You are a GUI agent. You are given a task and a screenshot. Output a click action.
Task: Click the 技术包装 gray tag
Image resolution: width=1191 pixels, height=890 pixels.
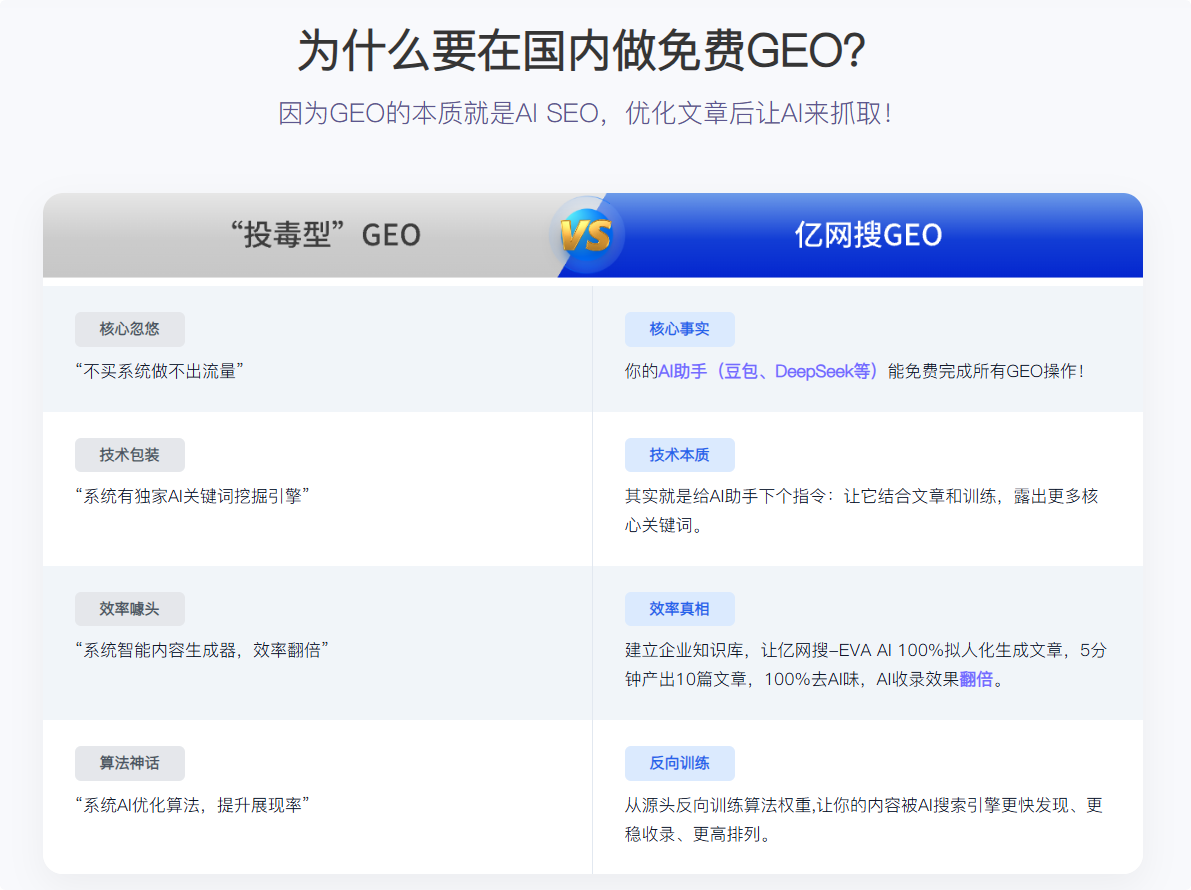click(x=129, y=455)
